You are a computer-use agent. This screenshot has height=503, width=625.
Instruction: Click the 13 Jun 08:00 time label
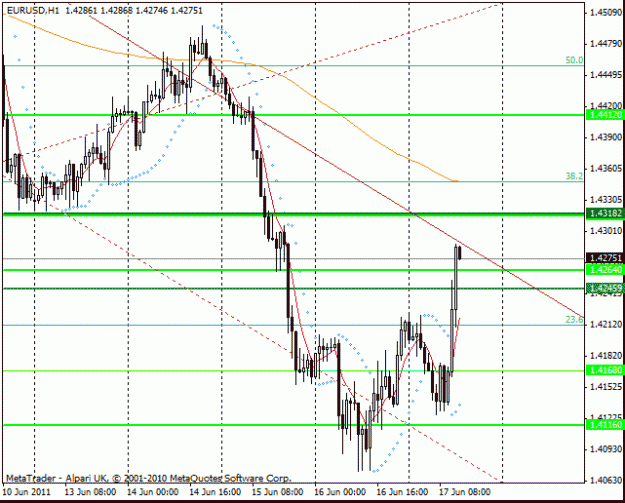[x=90, y=492]
